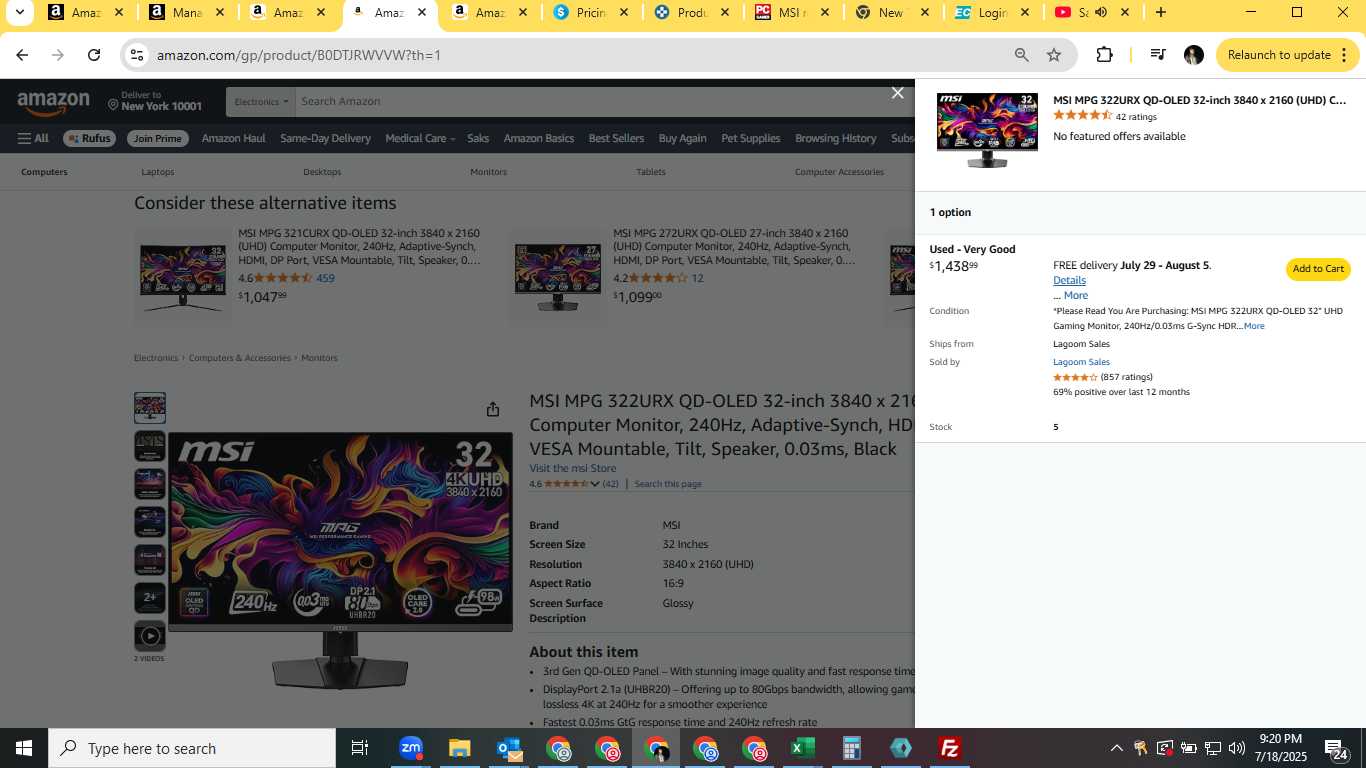Open the media controls icon

(x=1157, y=55)
